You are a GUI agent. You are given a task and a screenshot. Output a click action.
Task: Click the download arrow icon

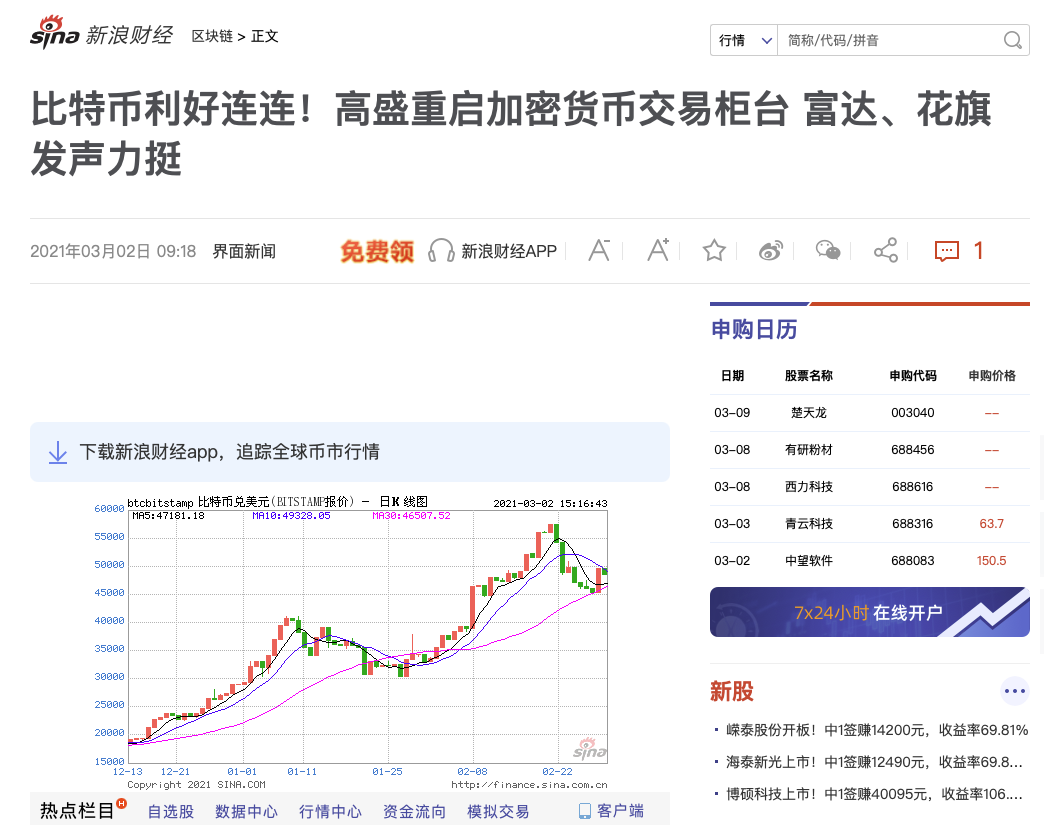click(x=58, y=452)
